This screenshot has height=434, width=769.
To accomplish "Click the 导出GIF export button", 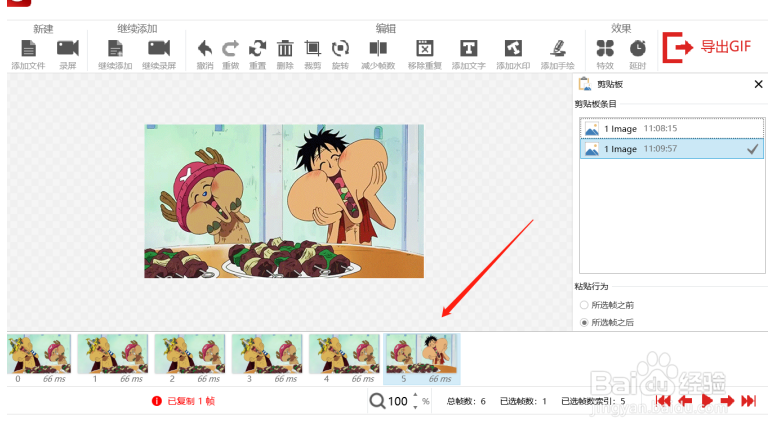I will tap(707, 47).
